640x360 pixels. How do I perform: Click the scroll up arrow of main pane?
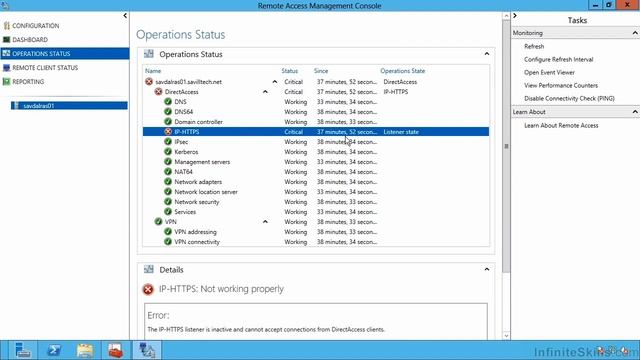[506, 16]
